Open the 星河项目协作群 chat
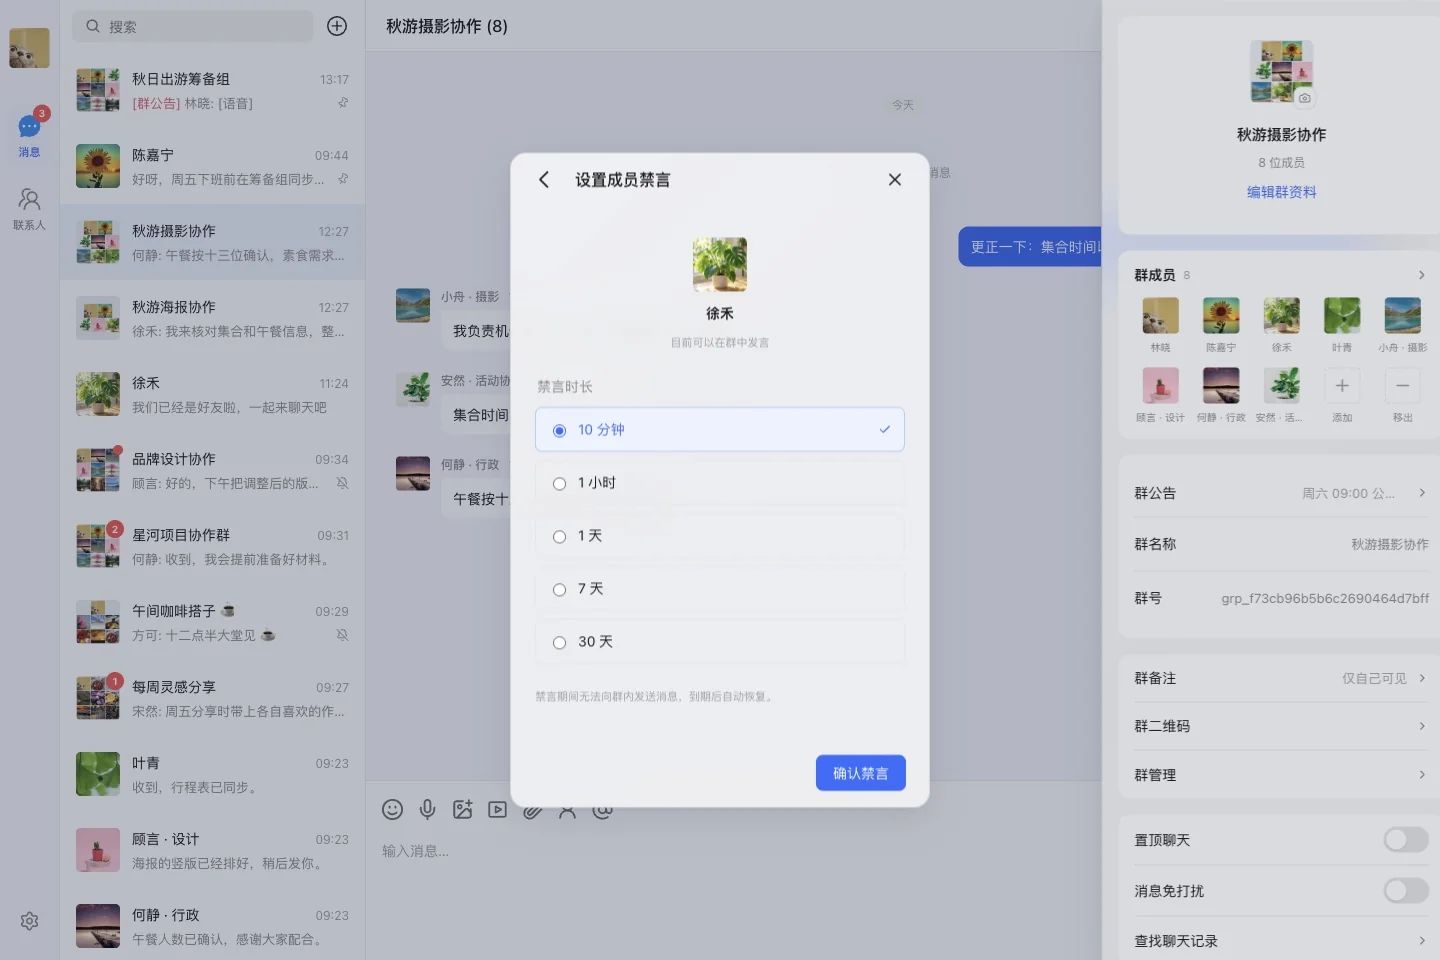Viewport: 1440px width, 960px height. pos(213,547)
